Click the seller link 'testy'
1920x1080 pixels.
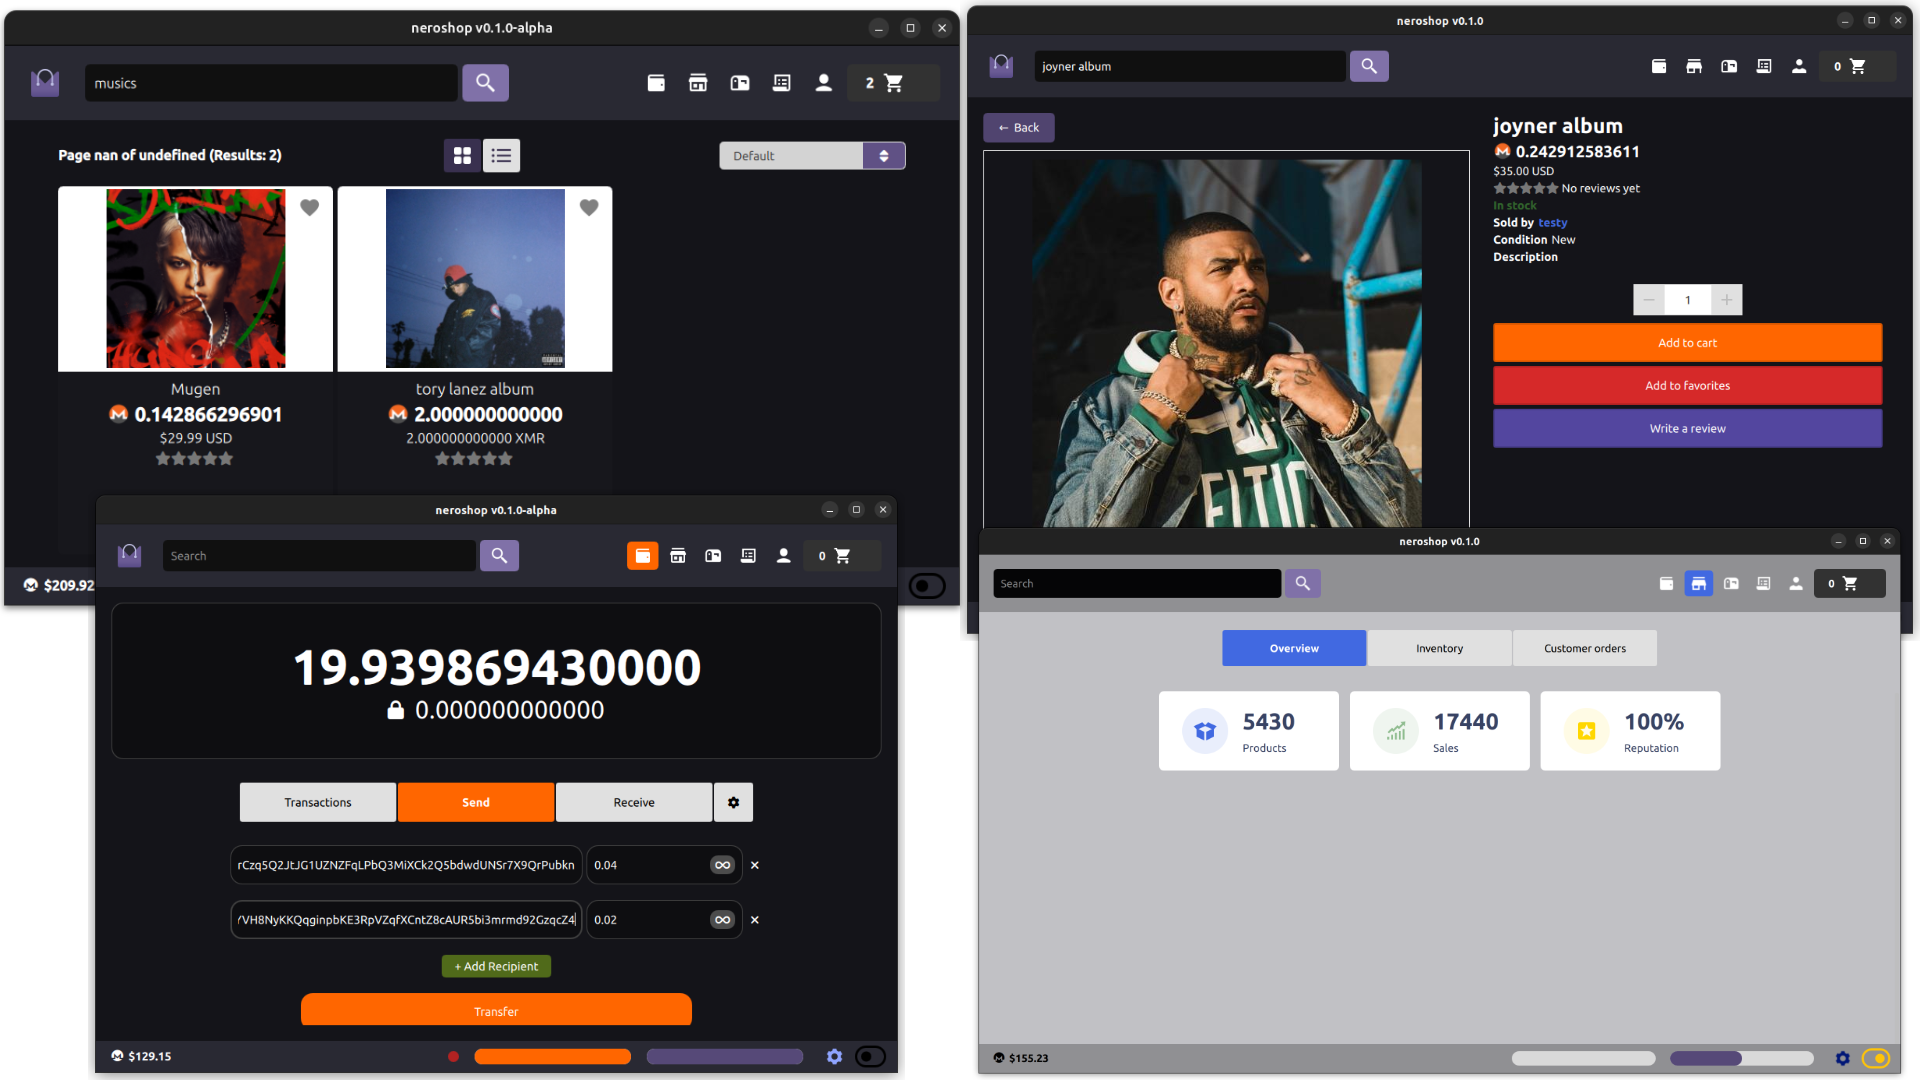click(x=1552, y=223)
